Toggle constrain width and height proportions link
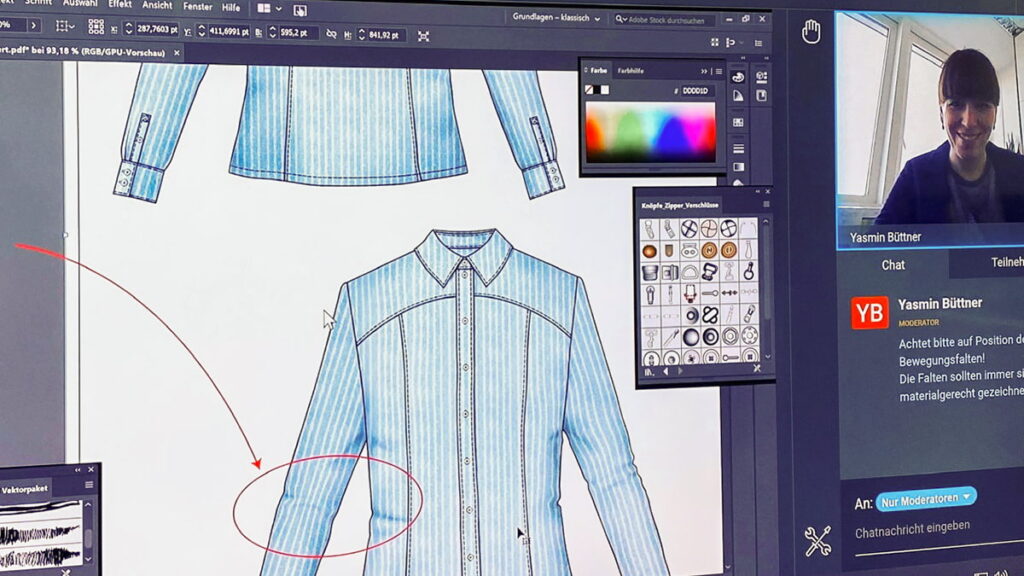The height and width of the screenshot is (576, 1024). pyautogui.click(x=331, y=34)
